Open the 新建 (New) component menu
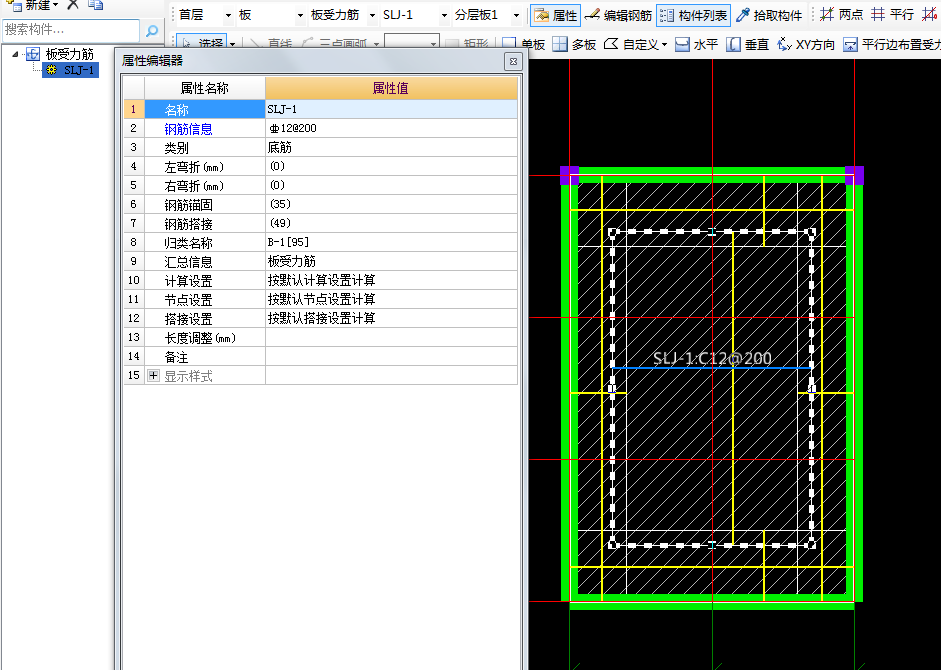Screen dimensions: 941x670 click(x=33, y=5)
